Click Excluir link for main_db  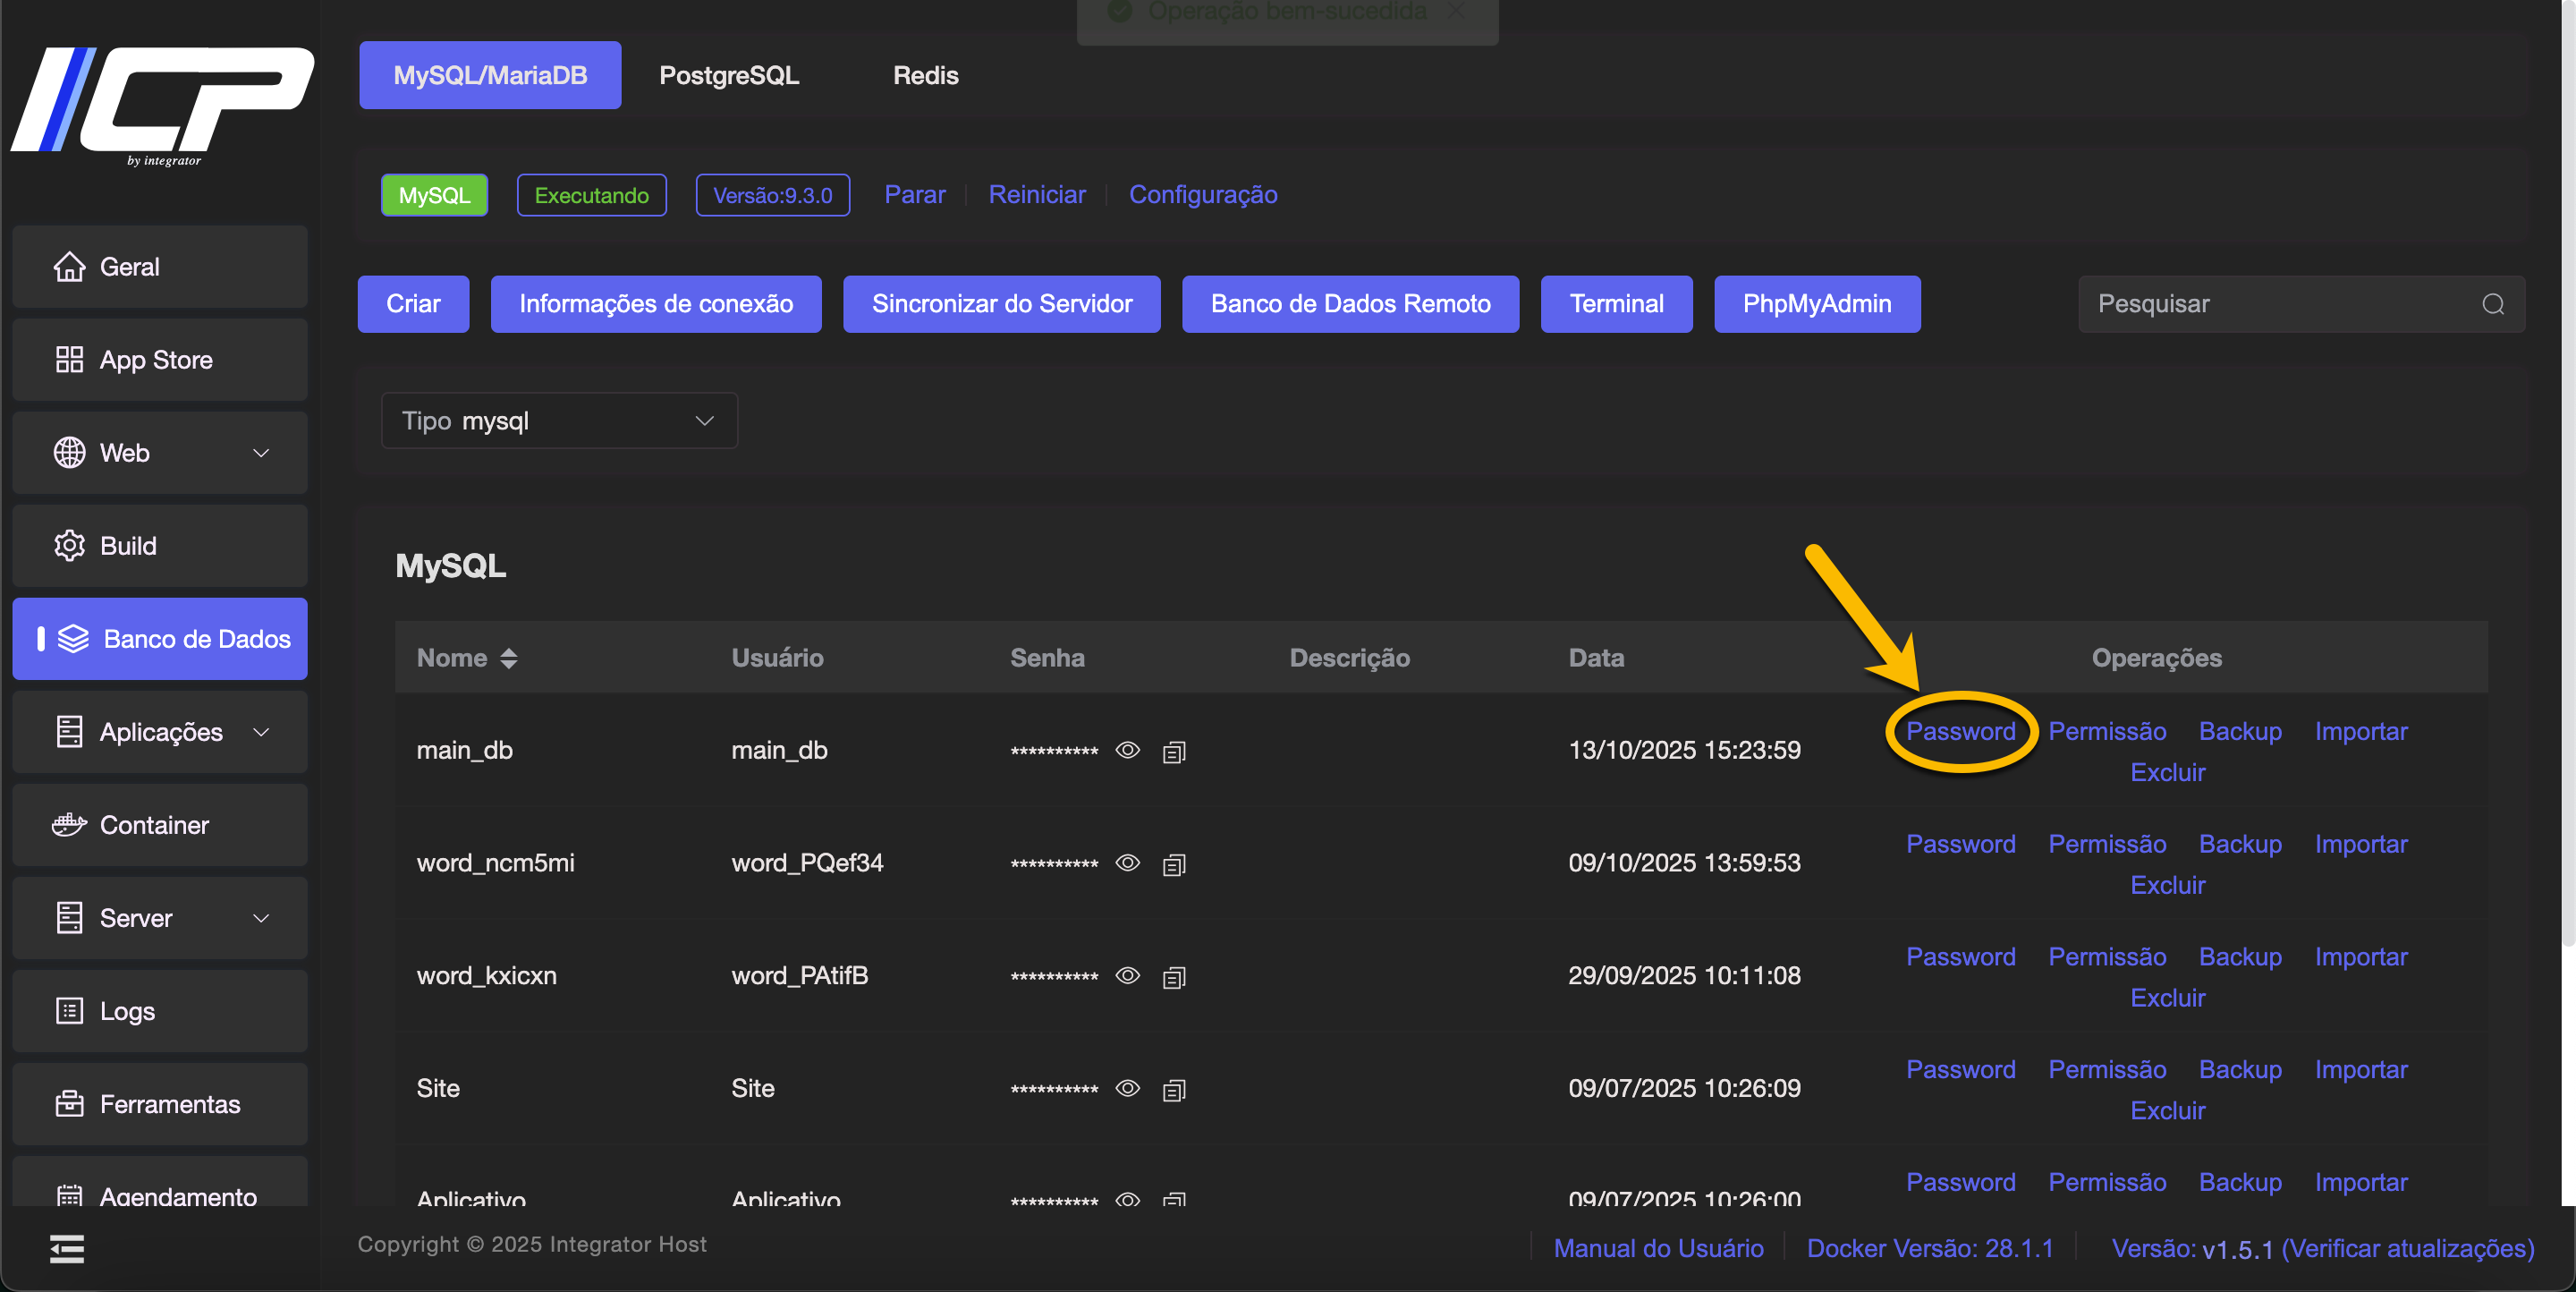coord(2167,773)
